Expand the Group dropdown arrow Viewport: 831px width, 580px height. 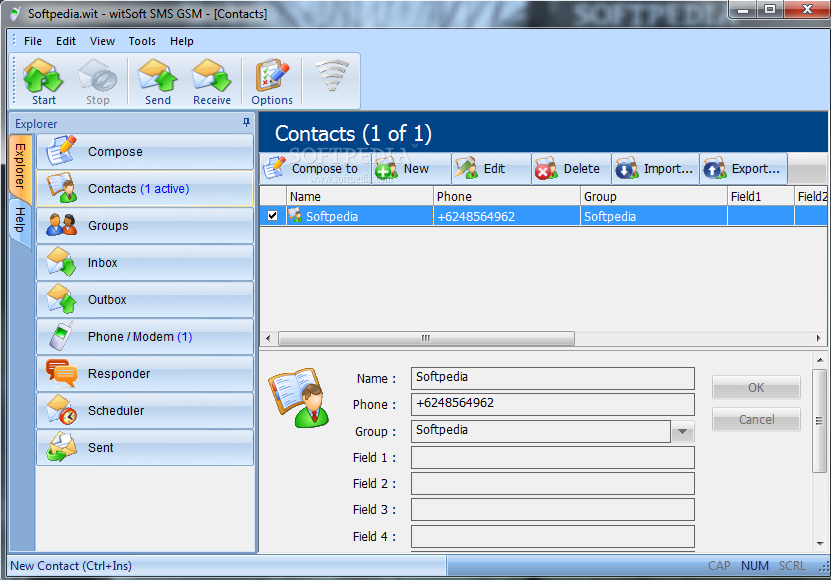tap(683, 432)
